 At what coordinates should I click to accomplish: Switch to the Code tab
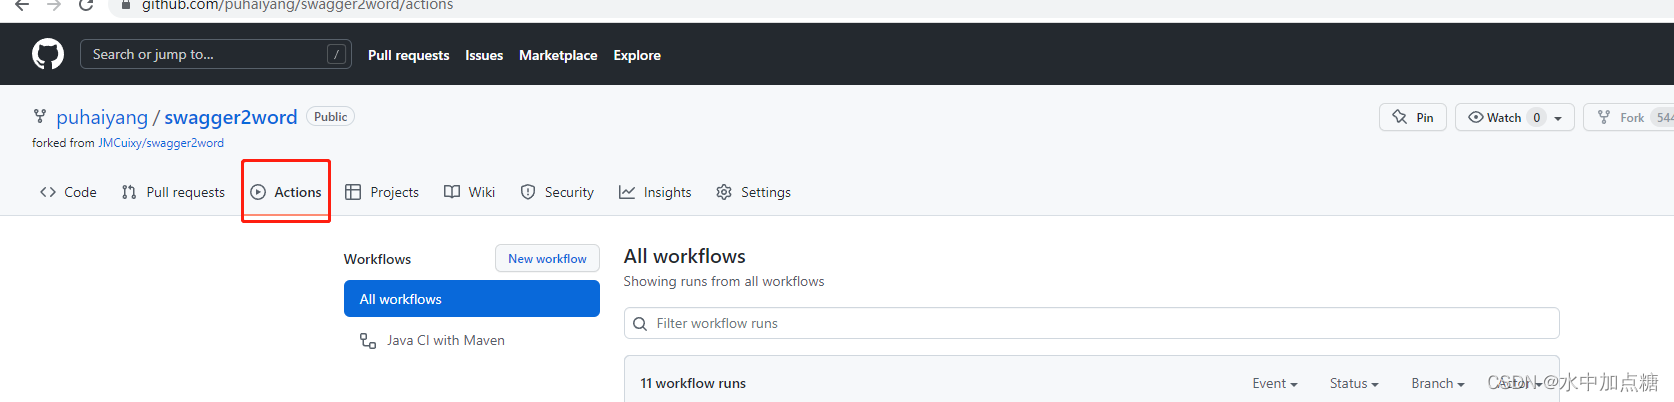(x=68, y=192)
